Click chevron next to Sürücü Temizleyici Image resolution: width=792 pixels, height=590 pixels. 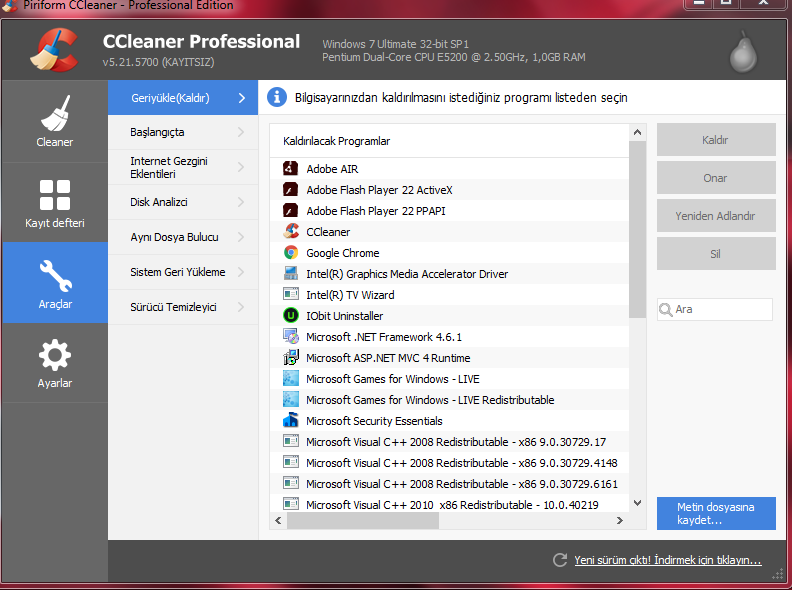coord(240,307)
